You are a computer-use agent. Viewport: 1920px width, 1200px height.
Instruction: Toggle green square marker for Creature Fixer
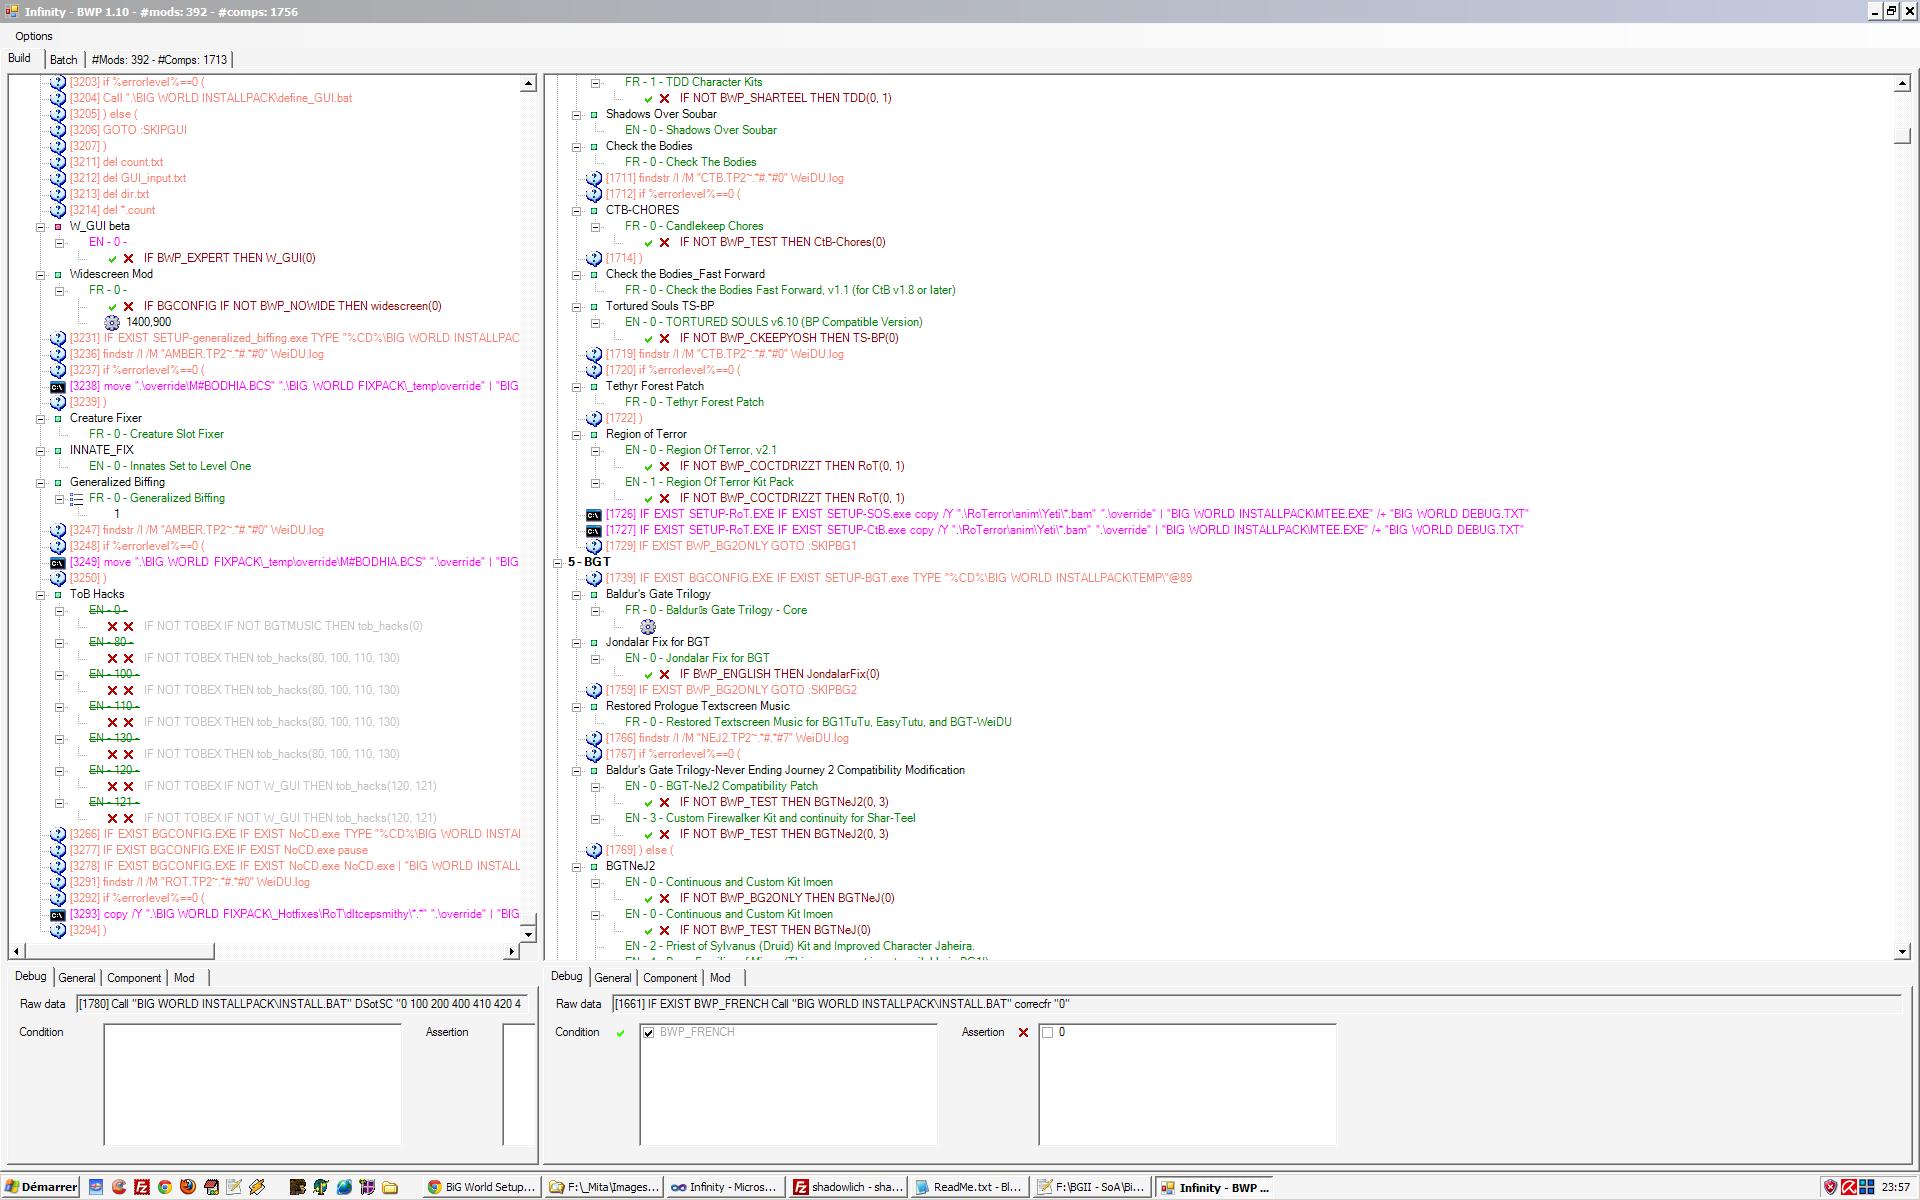coord(58,418)
